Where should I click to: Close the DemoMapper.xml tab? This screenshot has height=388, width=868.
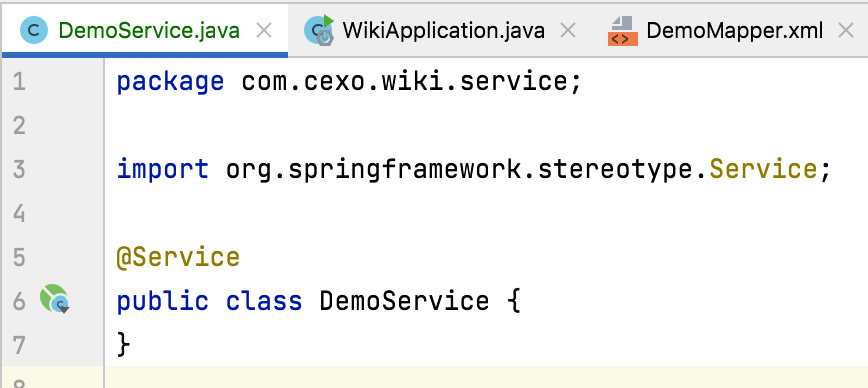845,31
